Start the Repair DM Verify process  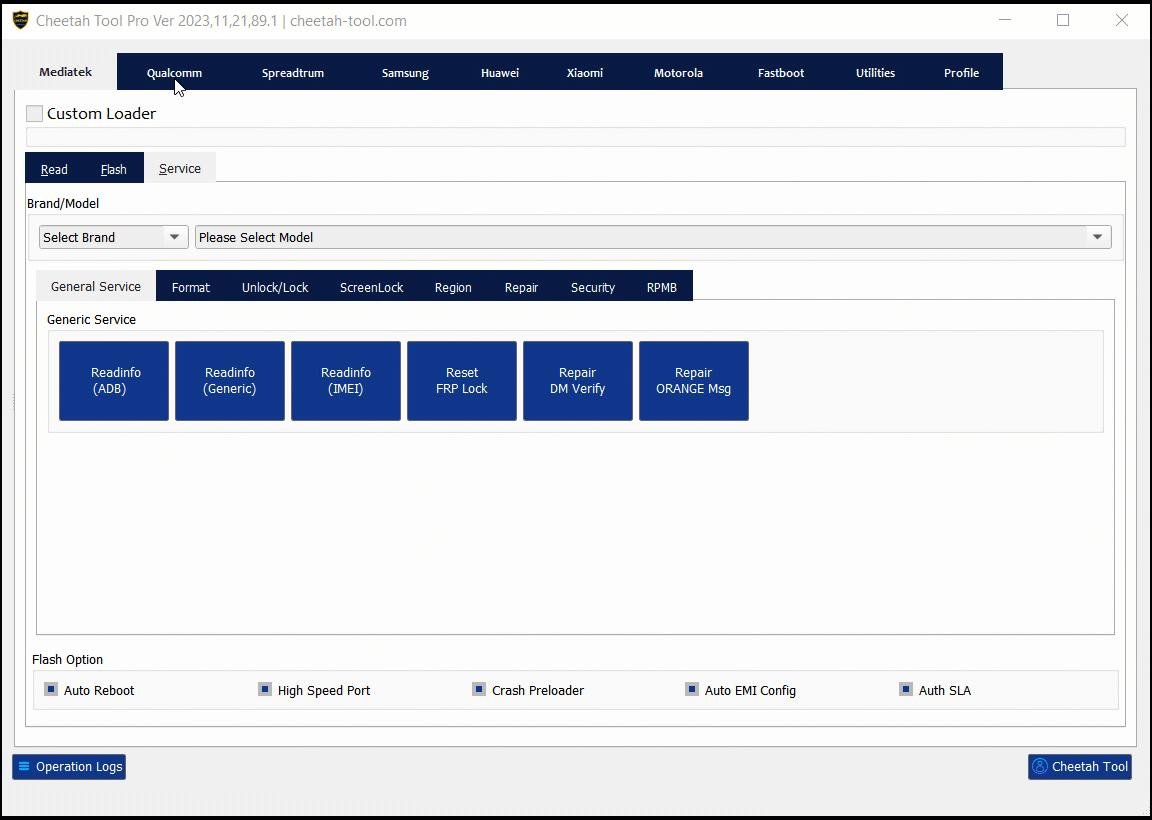pyautogui.click(x=577, y=380)
